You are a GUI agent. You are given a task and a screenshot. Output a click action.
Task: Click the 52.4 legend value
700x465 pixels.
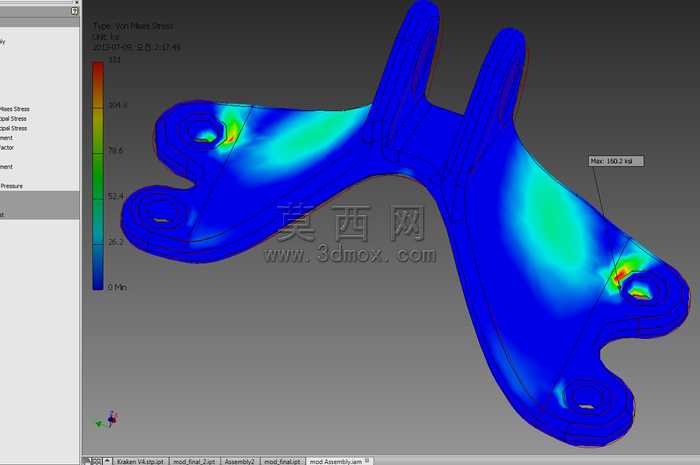(116, 196)
